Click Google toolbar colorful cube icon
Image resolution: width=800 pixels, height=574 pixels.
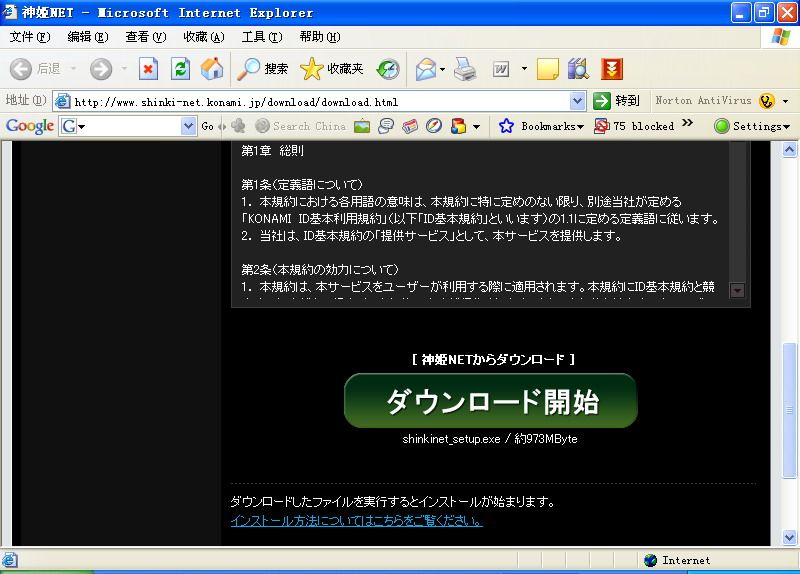click(x=458, y=126)
